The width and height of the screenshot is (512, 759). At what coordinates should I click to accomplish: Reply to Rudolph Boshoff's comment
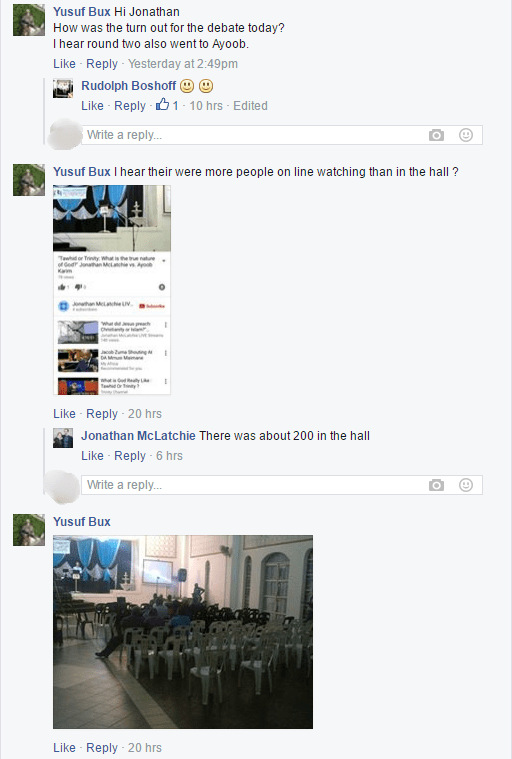(130, 106)
